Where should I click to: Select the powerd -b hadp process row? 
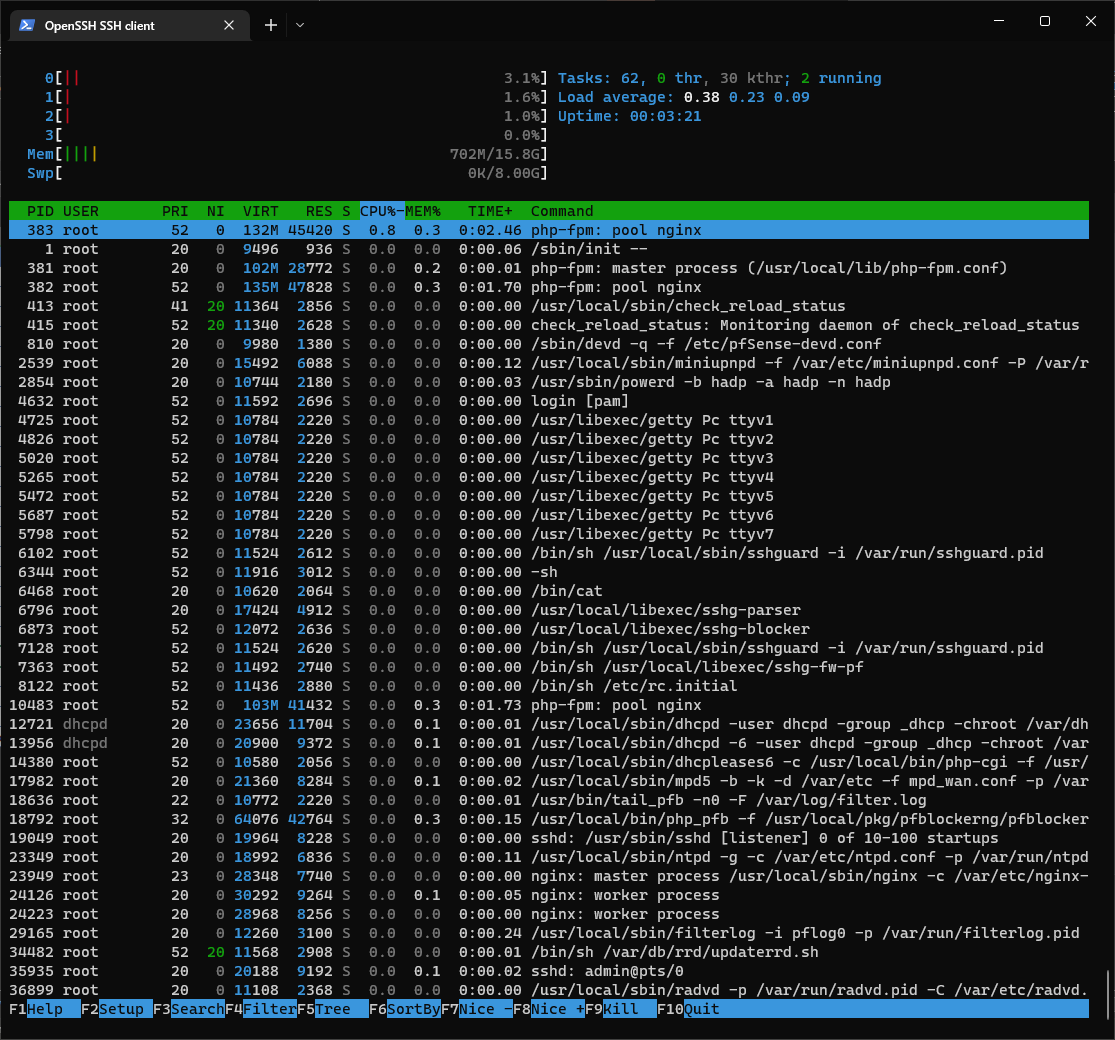(548, 382)
